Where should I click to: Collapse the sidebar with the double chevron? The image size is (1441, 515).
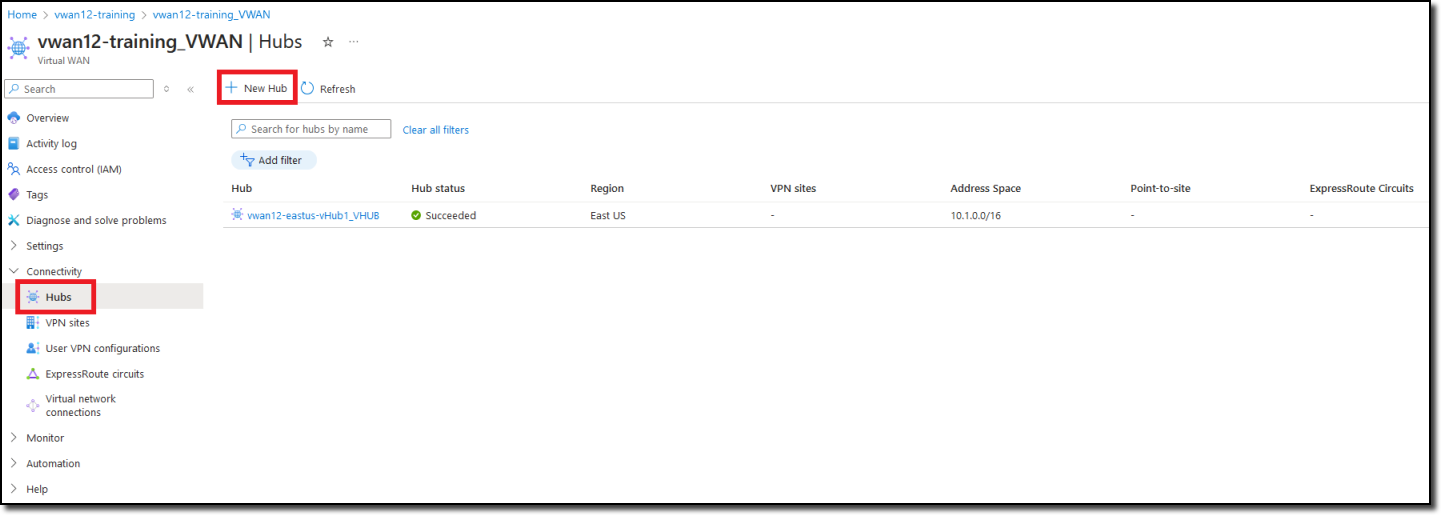click(x=190, y=89)
